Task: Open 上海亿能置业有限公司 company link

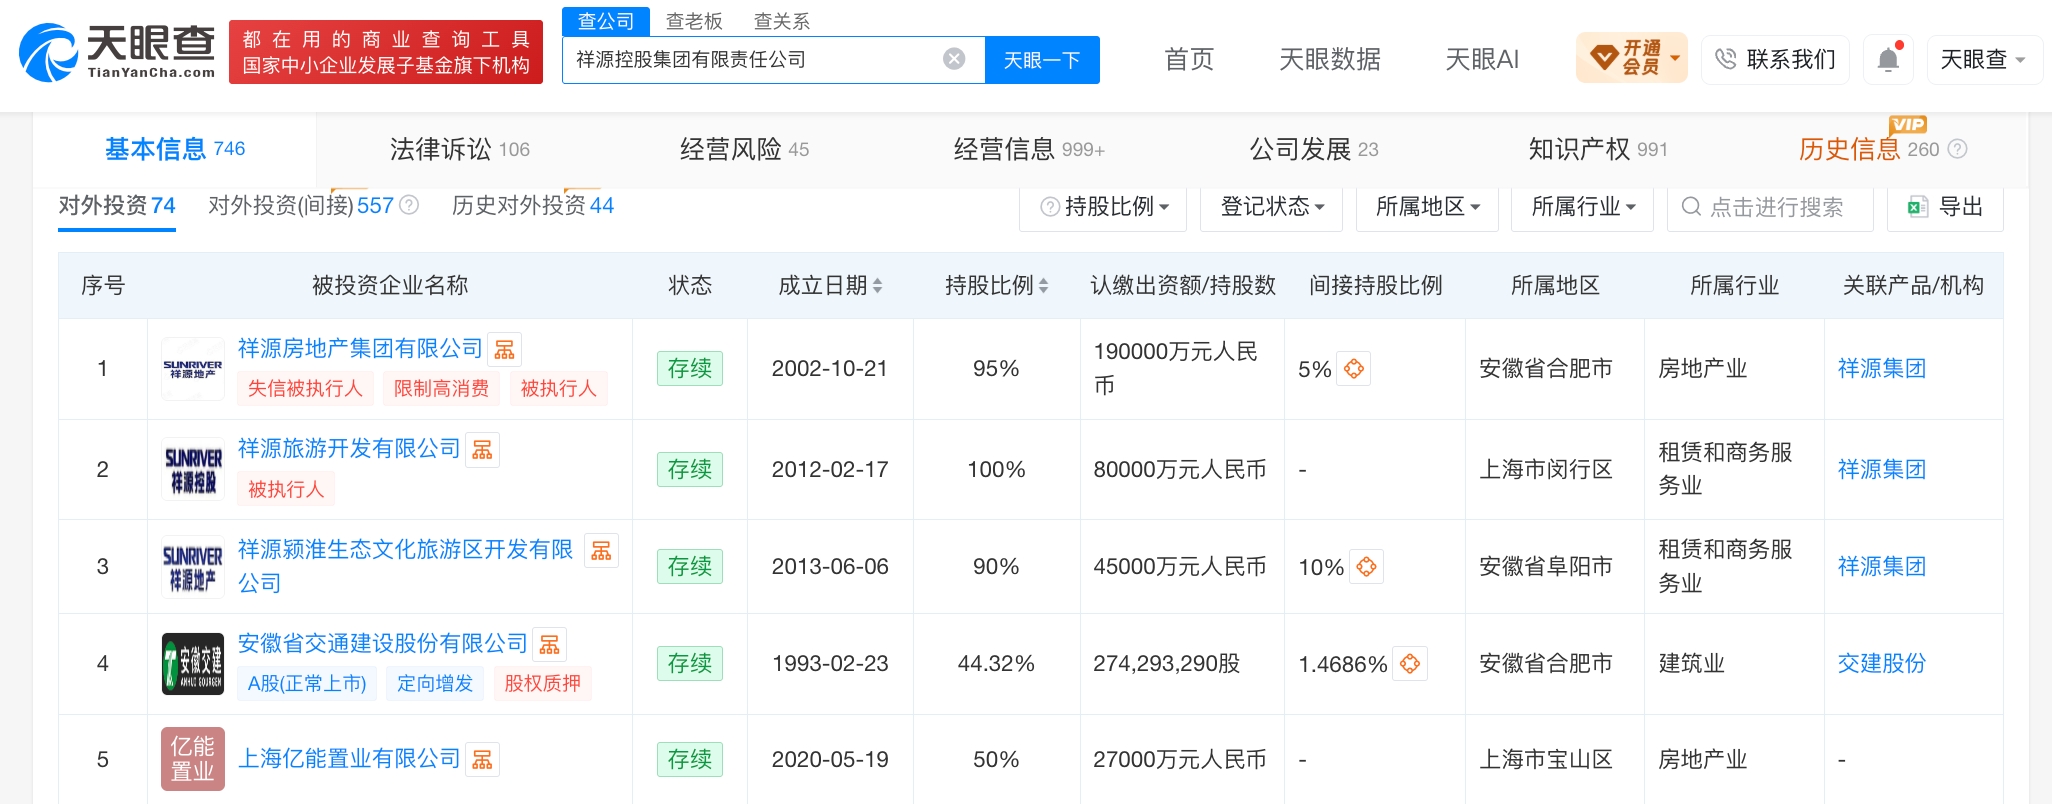Action: [x=349, y=760]
